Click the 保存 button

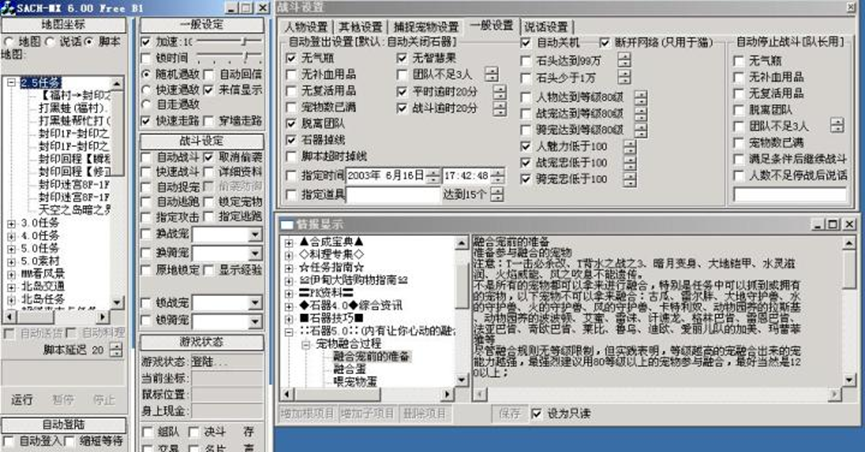509,413
